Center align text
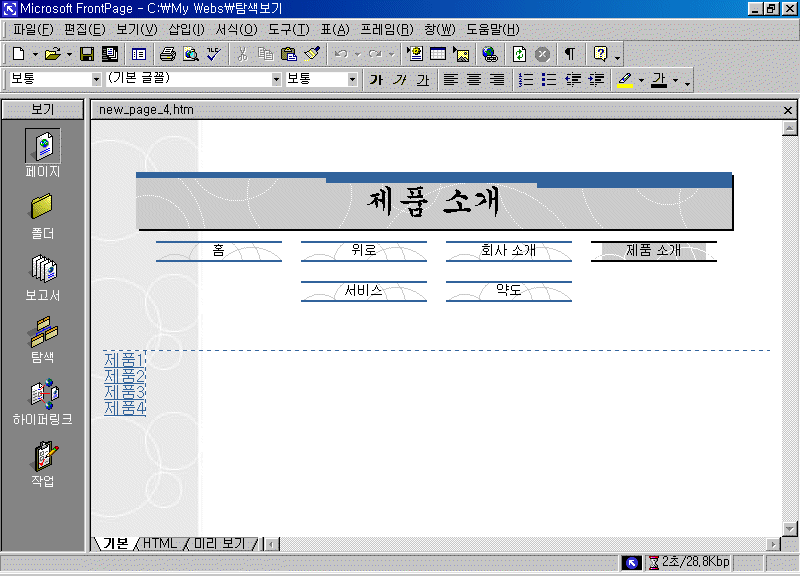Viewport: 800px width, 576px height. click(x=474, y=80)
